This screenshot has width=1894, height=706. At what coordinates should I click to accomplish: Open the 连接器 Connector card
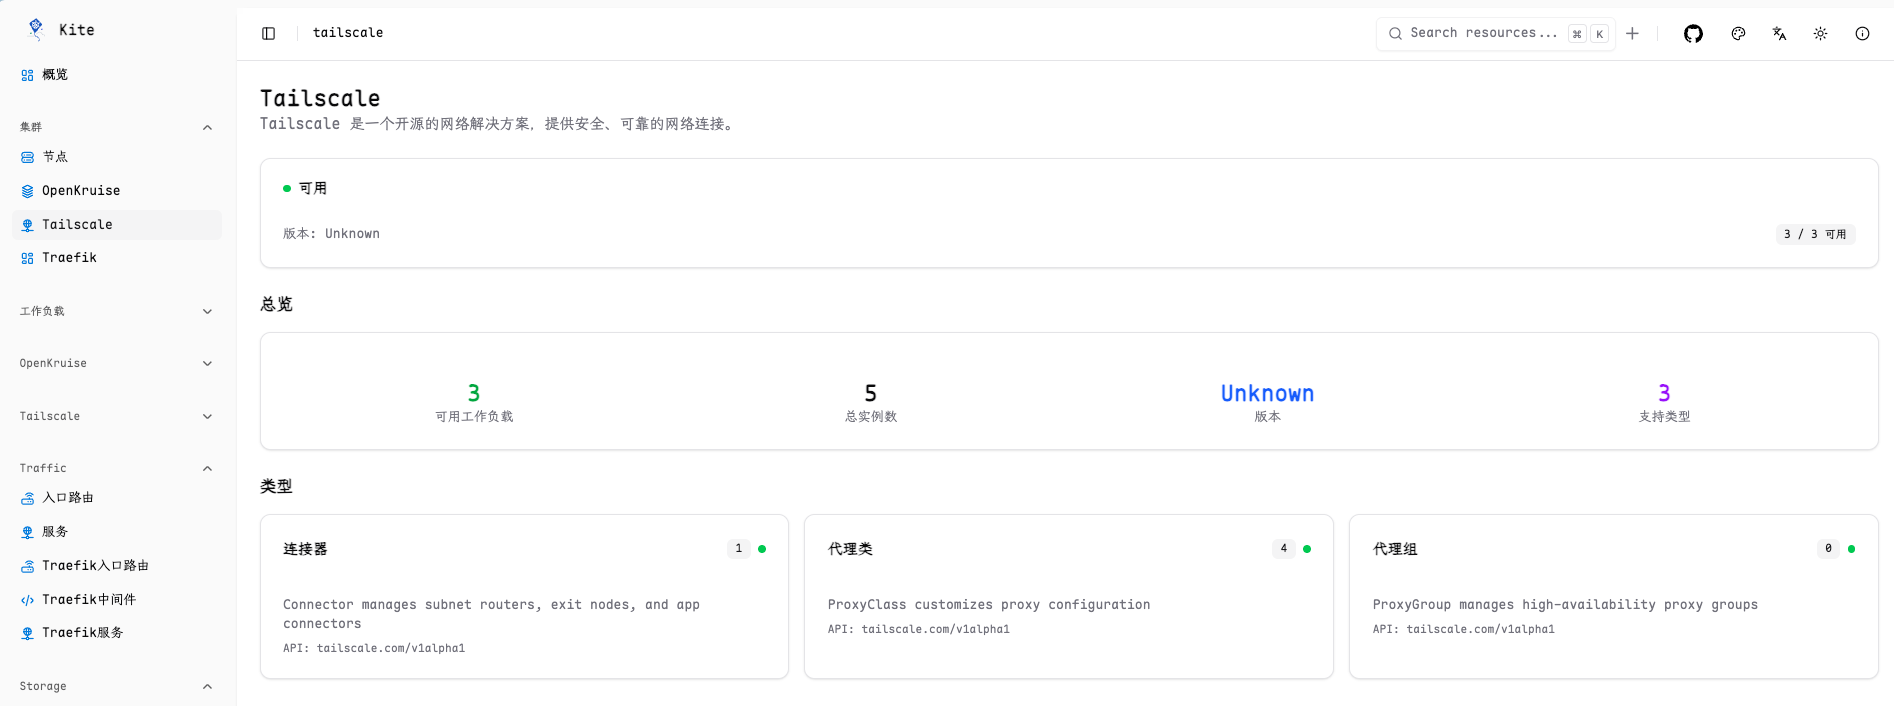pyautogui.click(x=524, y=597)
